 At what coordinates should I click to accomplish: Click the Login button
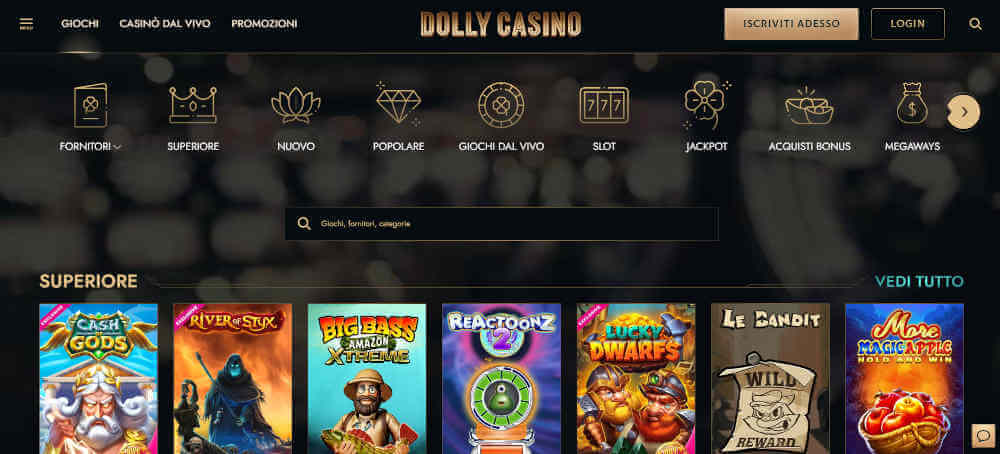pos(908,24)
